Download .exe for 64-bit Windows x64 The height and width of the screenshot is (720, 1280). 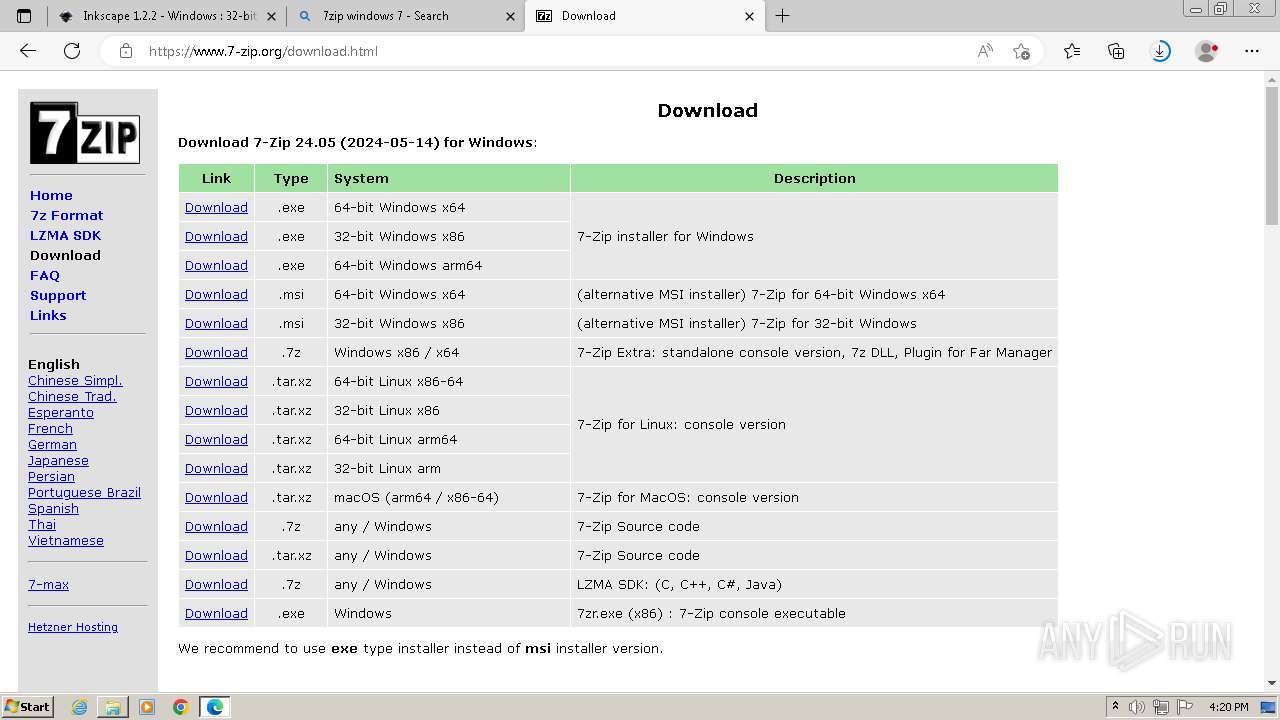[216, 207]
